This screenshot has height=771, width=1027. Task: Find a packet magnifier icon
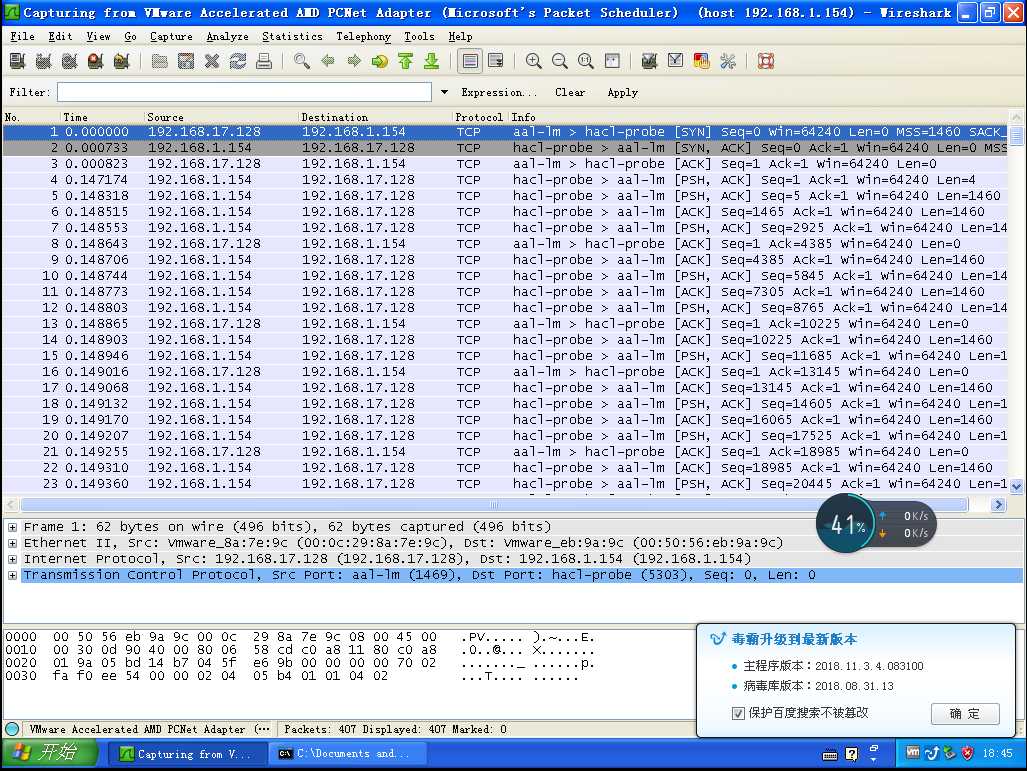[302, 62]
